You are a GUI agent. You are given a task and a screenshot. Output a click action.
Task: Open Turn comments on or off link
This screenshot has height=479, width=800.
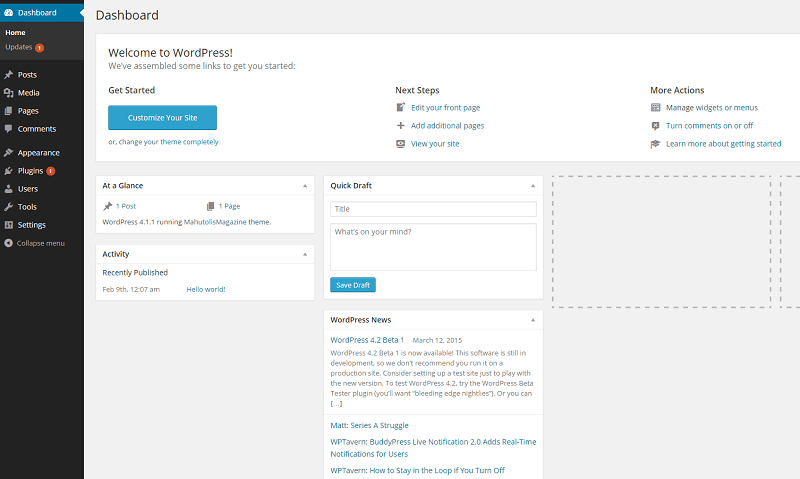pos(709,125)
